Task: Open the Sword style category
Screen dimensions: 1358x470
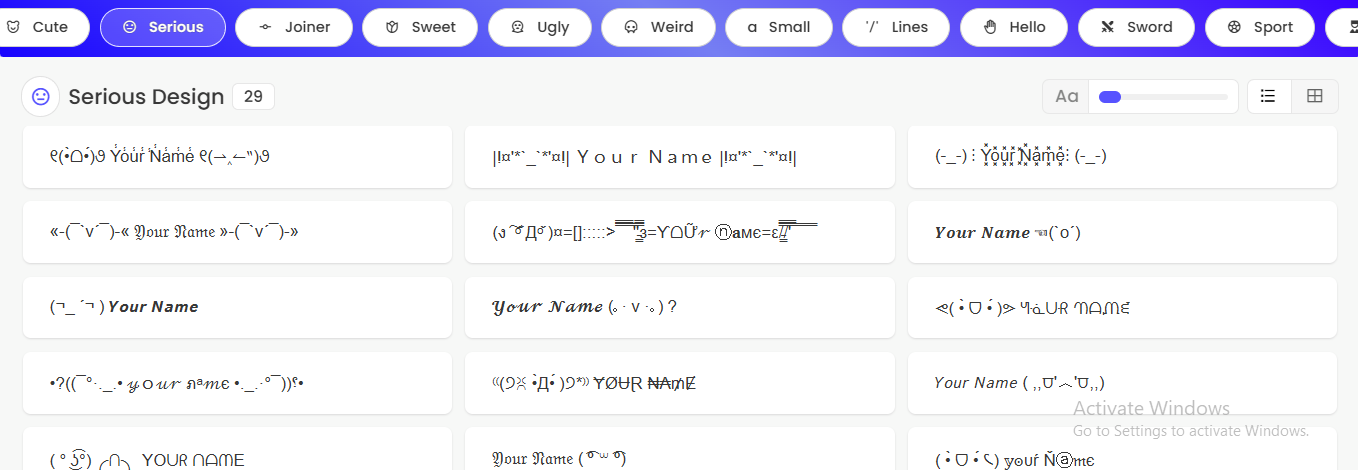Action: (1135, 27)
